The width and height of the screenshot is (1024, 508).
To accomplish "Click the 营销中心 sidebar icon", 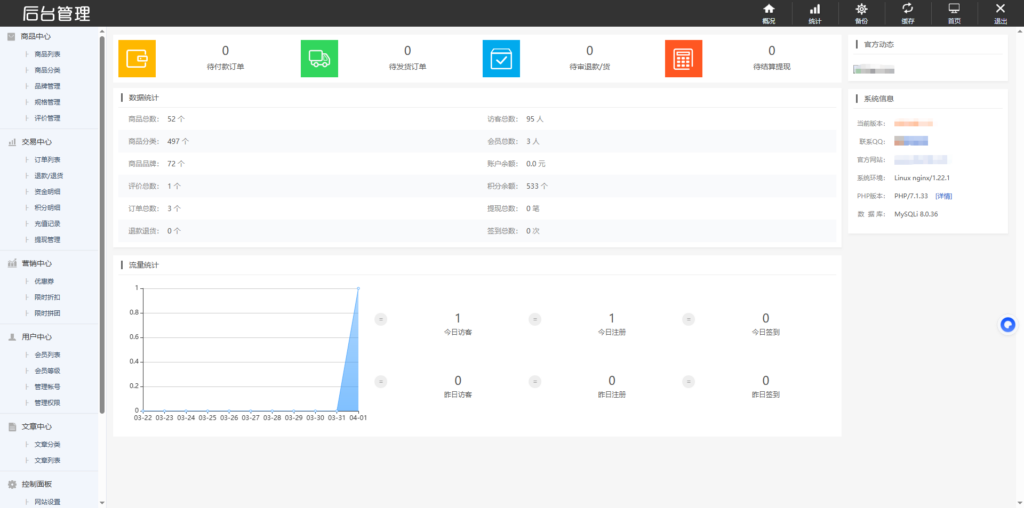I will (x=12, y=263).
